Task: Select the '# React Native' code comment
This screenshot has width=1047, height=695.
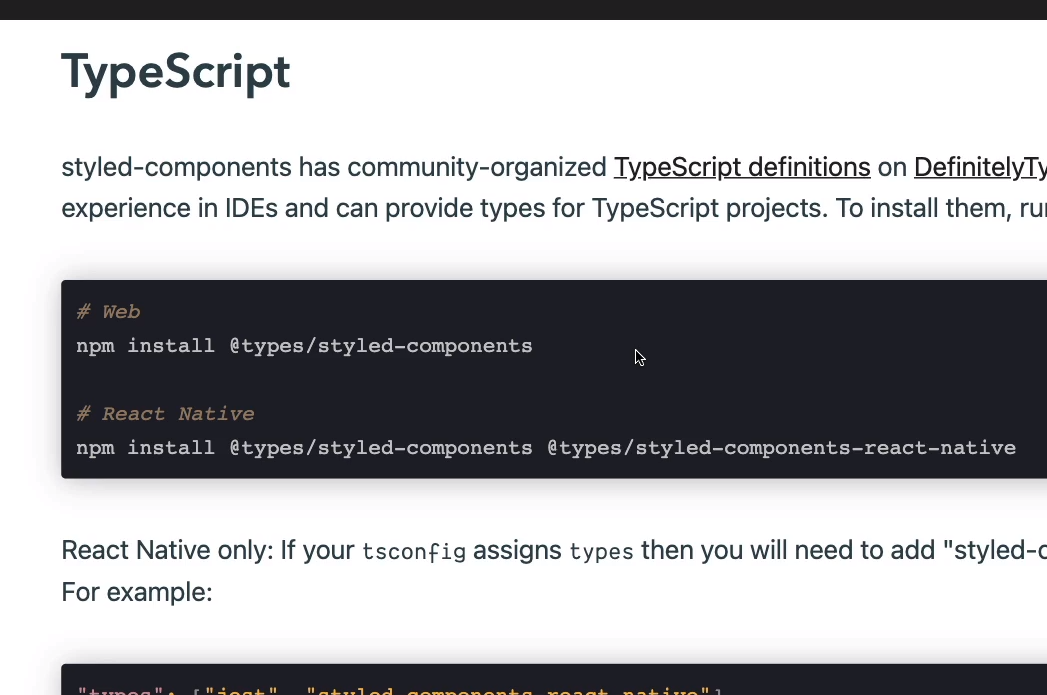Action: pos(165,413)
